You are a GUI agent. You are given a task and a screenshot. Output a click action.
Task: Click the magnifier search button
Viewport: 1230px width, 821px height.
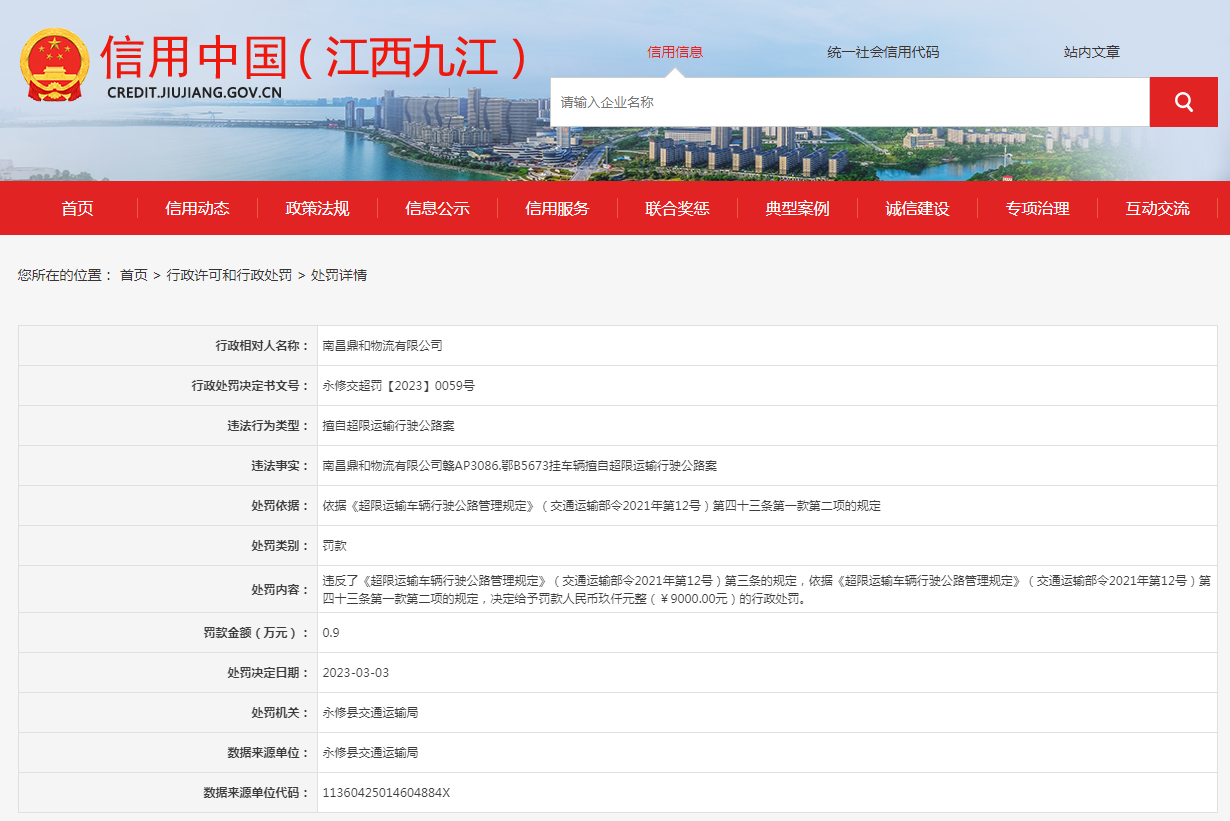(1183, 102)
